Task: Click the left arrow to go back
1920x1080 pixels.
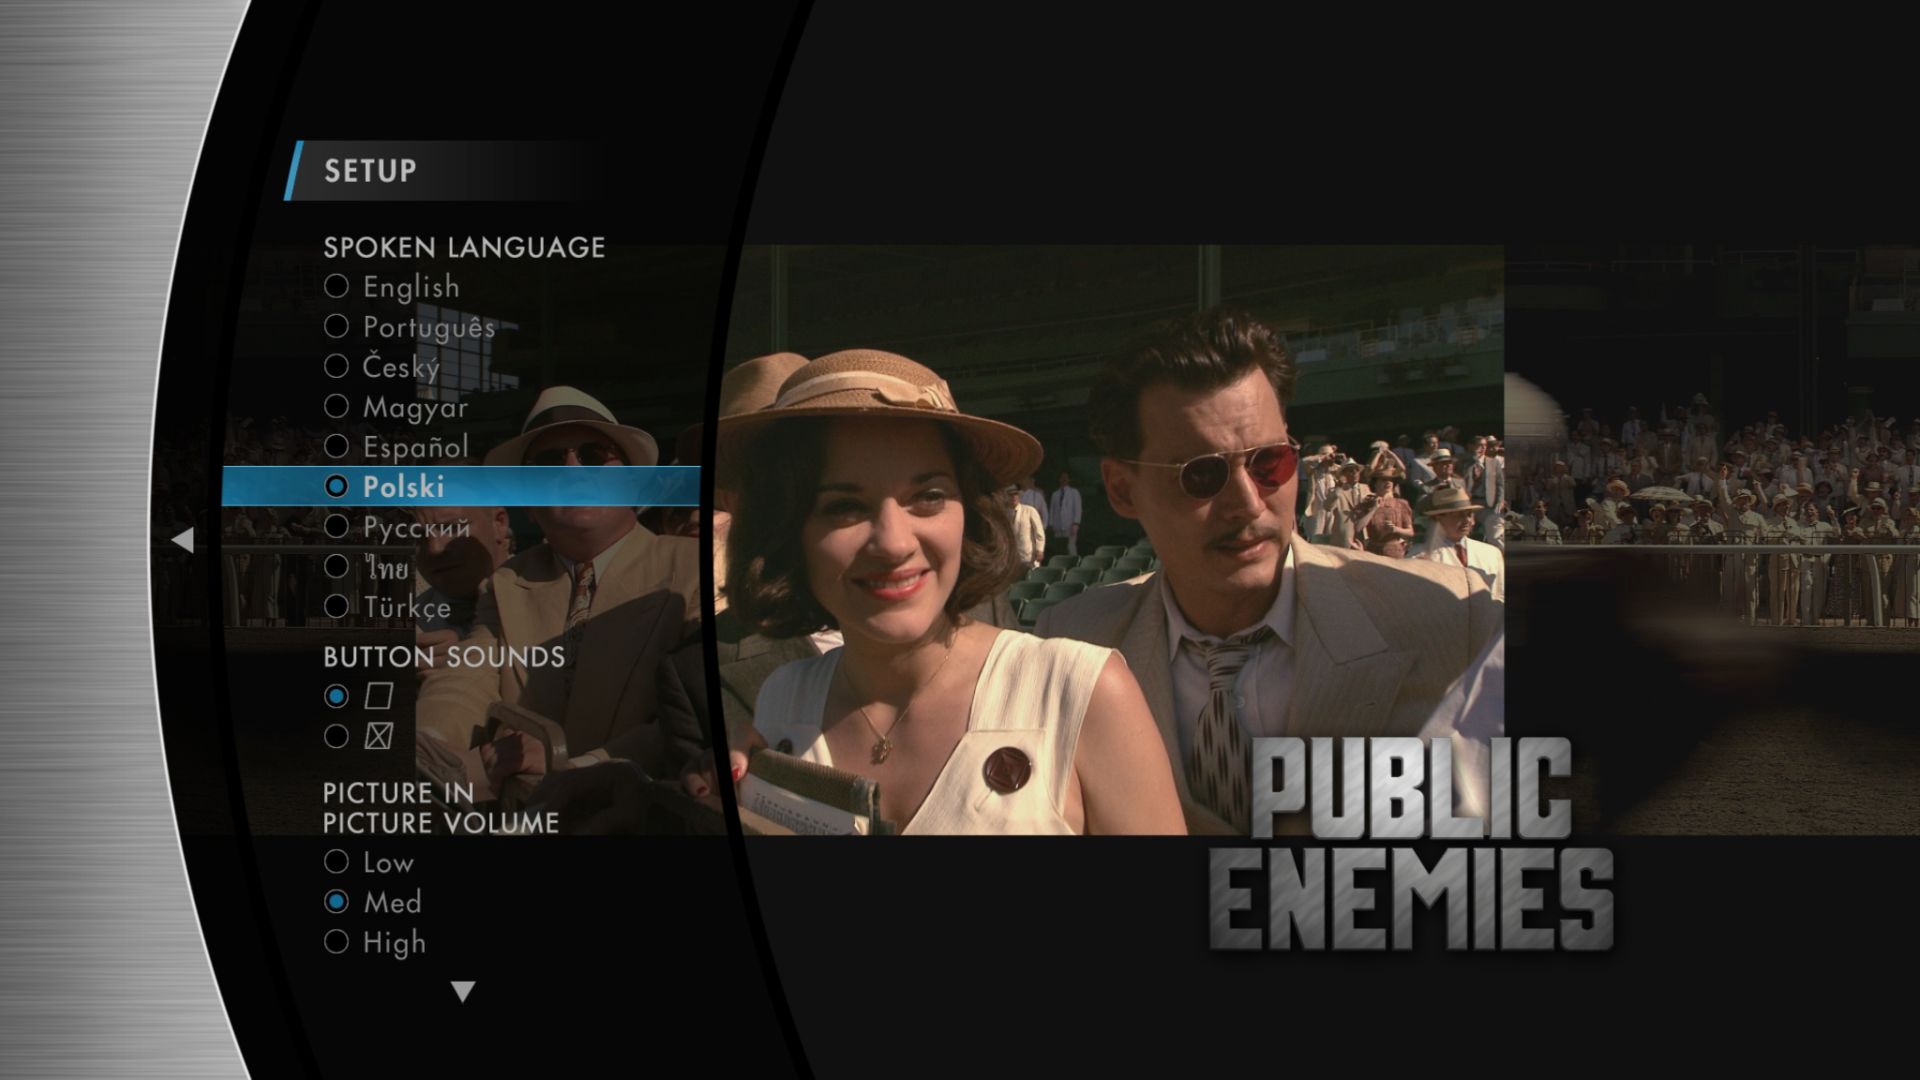Action: click(182, 541)
